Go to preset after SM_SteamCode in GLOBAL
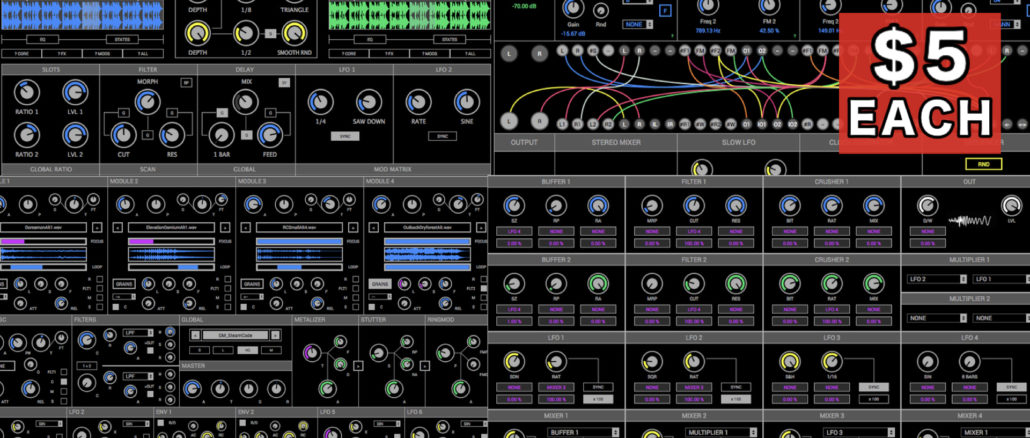This screenshot has height=438, width=1030. coord(275,335)
